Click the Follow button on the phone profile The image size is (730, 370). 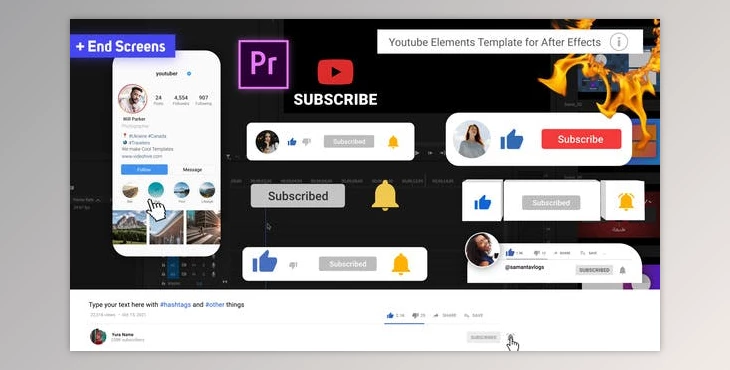[x=144, y=169]
